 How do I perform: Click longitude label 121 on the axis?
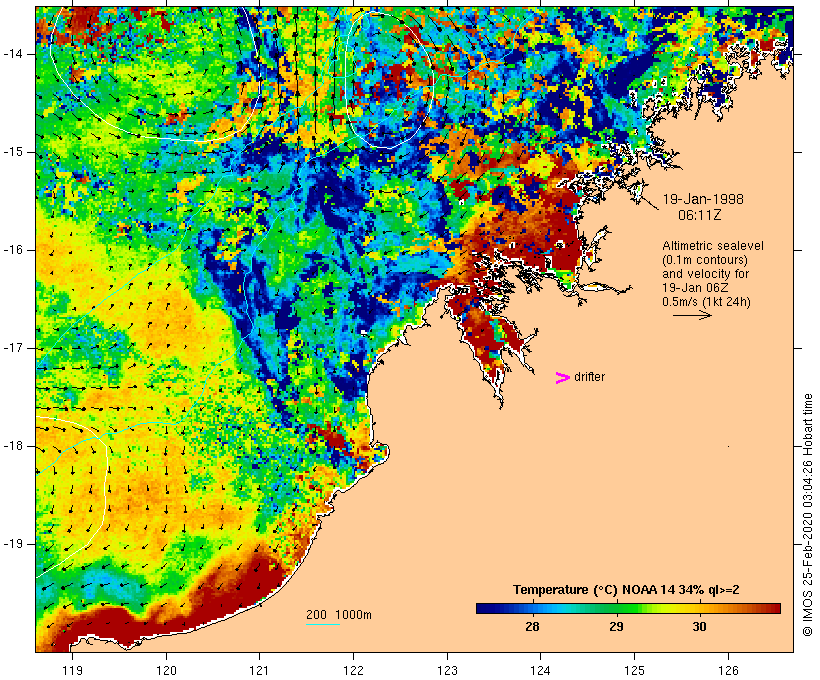click(259, 670)
